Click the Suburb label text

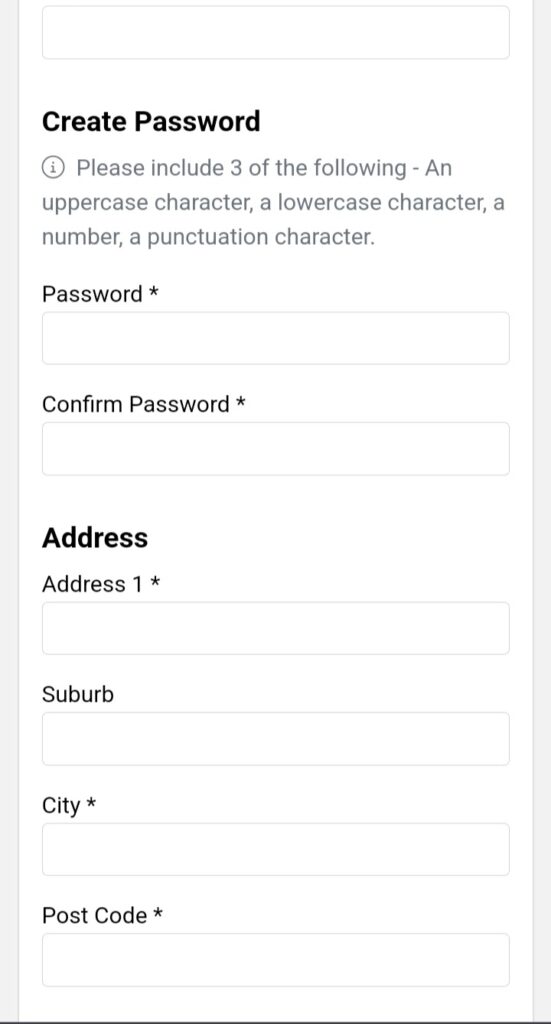coord(78,694)
